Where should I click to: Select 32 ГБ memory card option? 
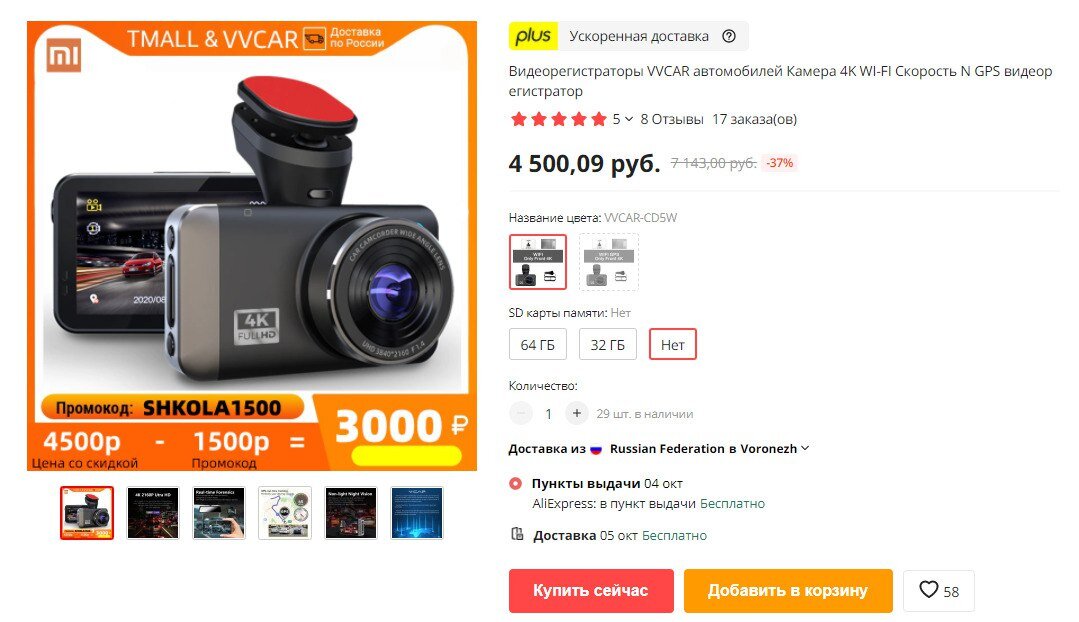coord(608,345)
